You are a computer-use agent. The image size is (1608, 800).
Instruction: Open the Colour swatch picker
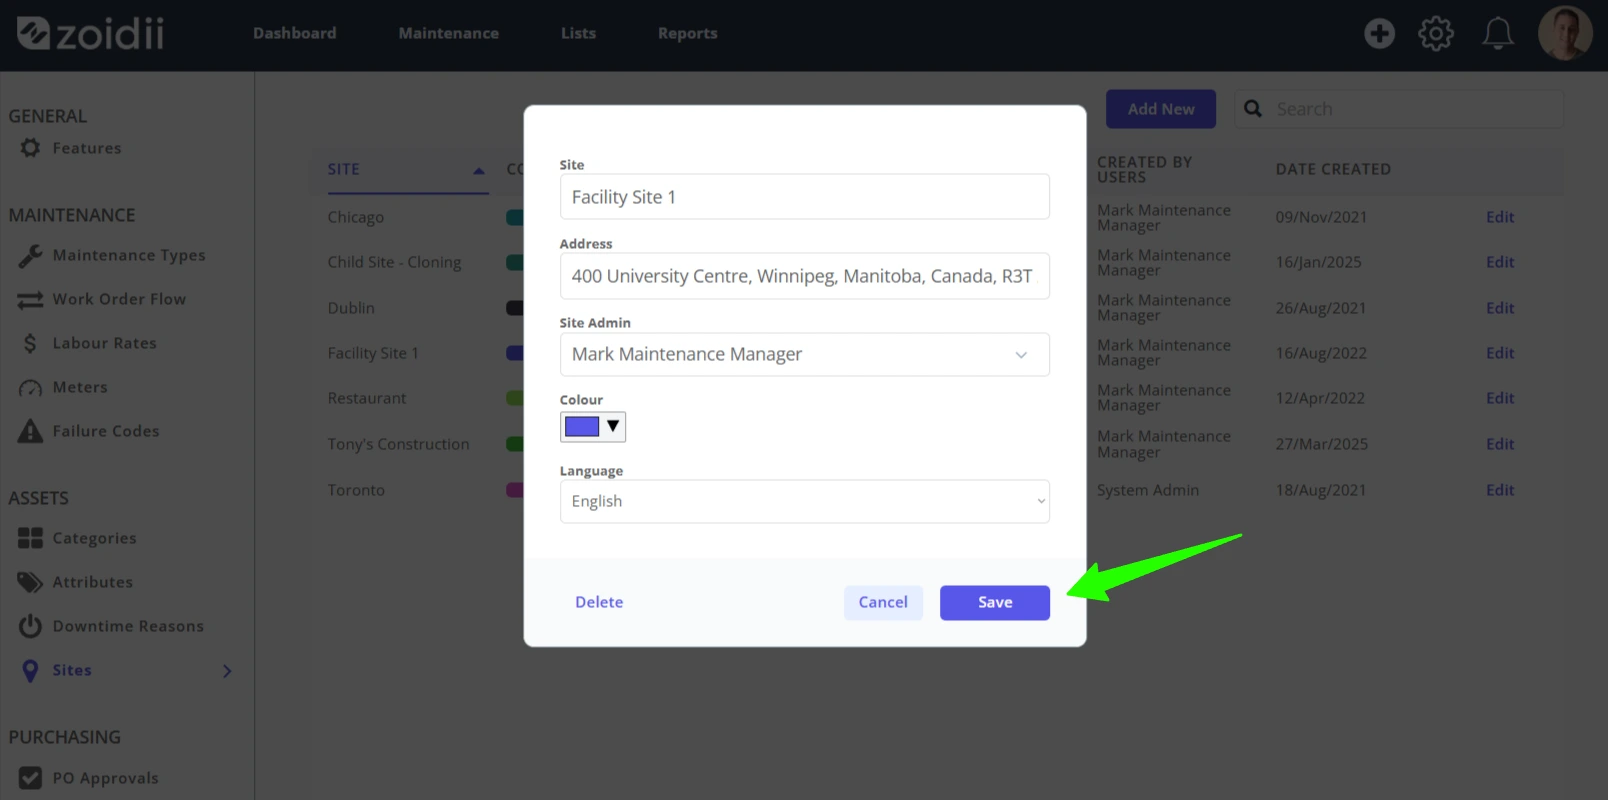pos(592,427)
